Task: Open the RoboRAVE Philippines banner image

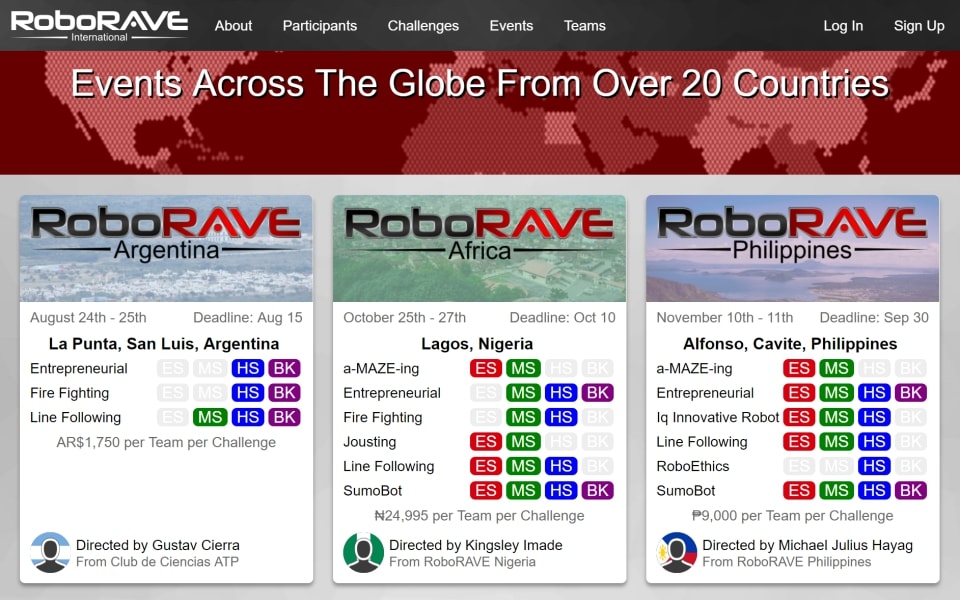Action: 792,249
